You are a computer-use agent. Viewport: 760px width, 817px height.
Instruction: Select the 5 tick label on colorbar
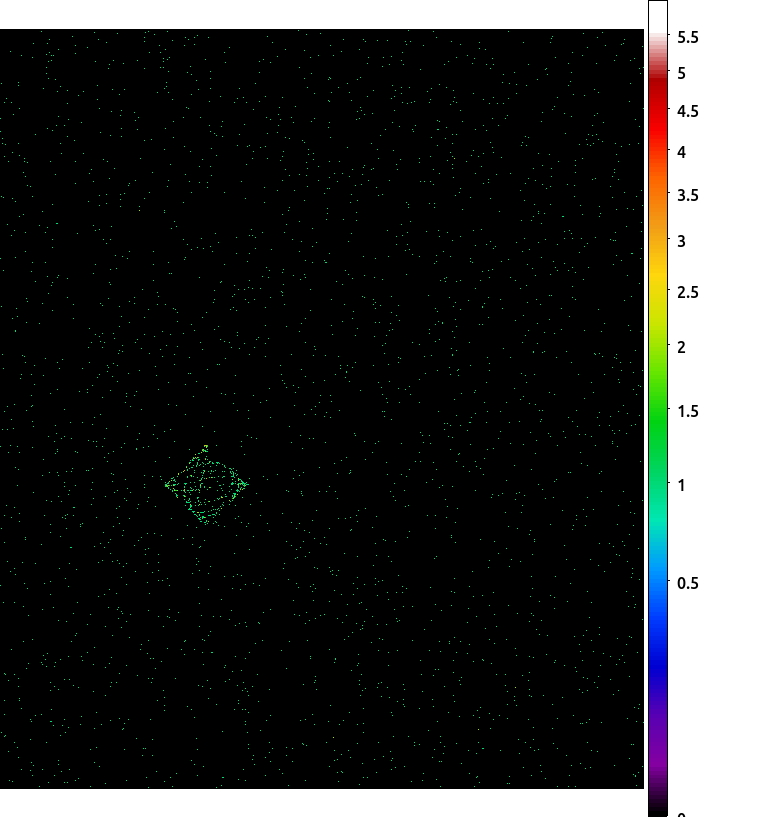pyautogui.click(x=681, y=73)
